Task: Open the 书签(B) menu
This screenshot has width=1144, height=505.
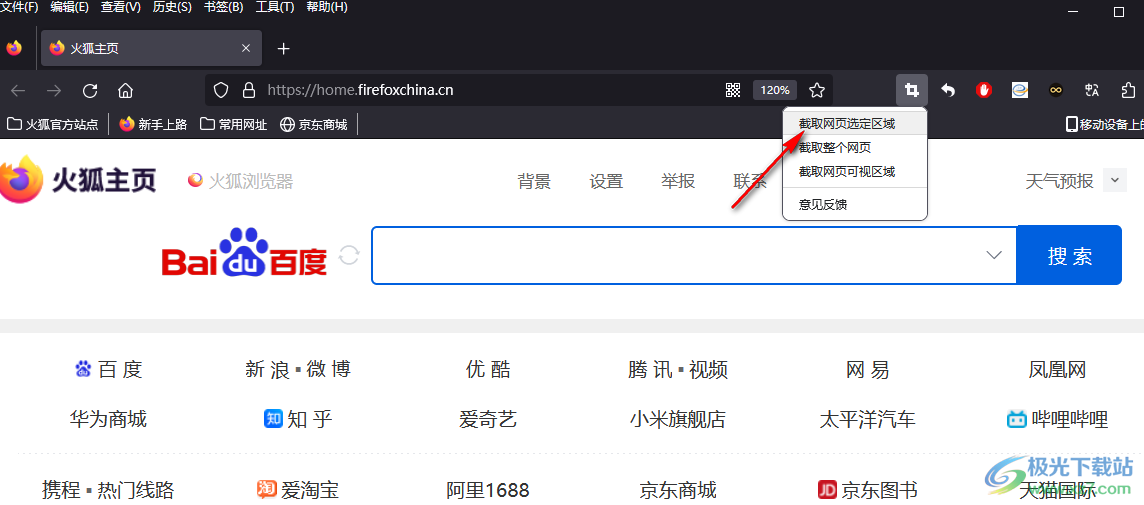Action: tap(223, 7)
